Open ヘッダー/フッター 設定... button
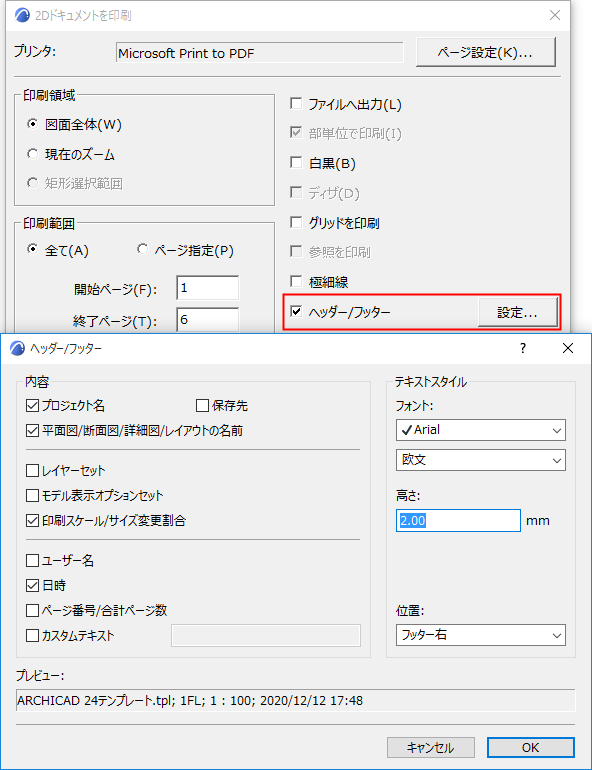 (x=517, y=312)
